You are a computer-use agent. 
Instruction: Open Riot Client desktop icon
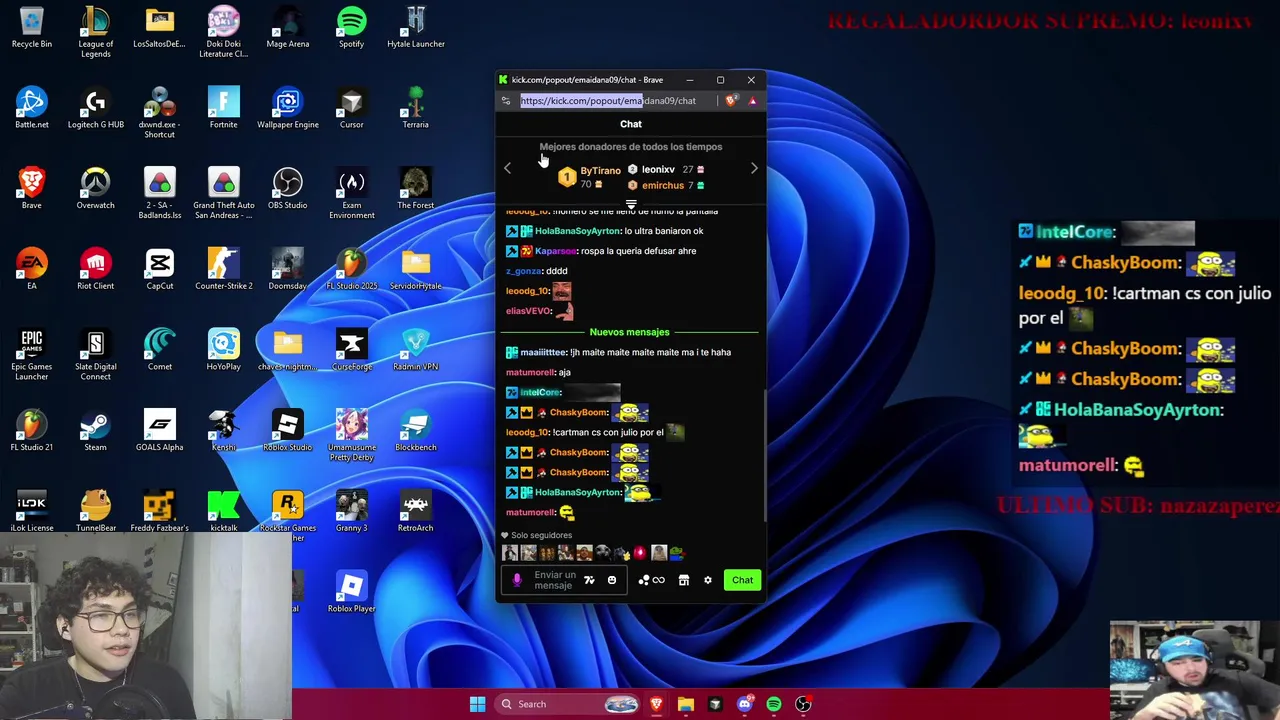click(x=96, y=269)
